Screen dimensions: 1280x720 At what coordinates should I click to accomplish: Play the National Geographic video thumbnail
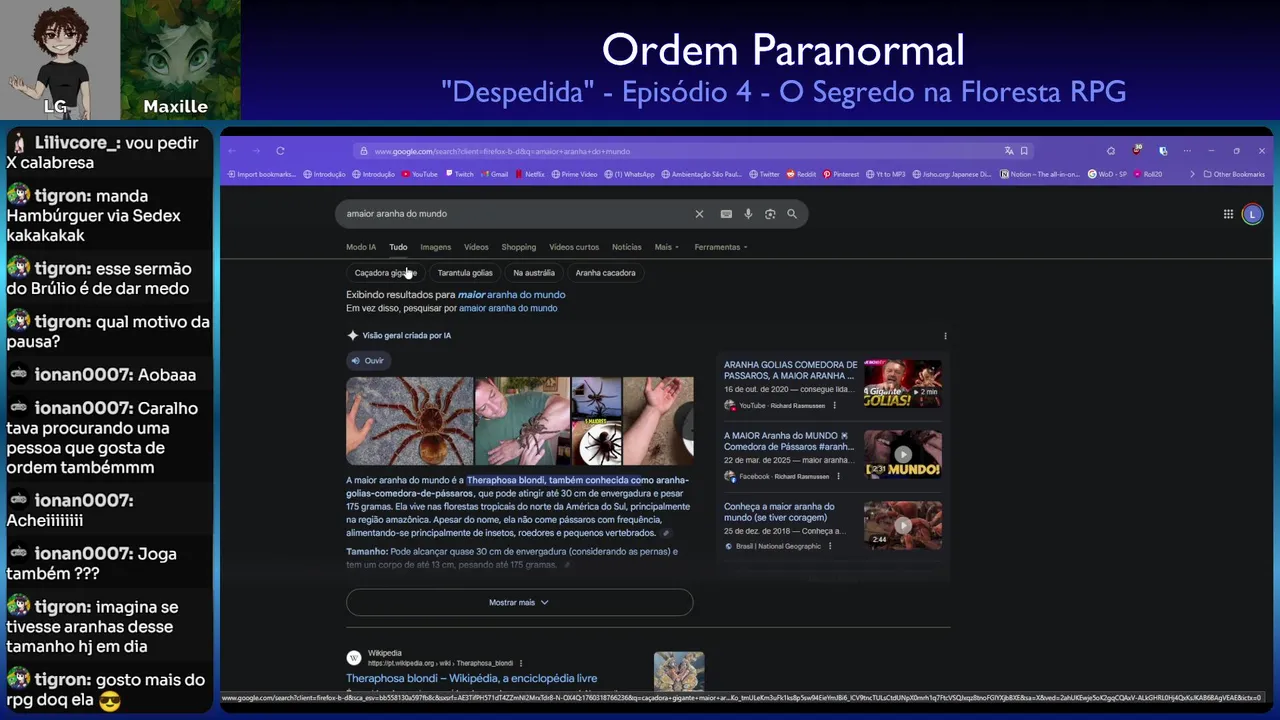point(902,525)
